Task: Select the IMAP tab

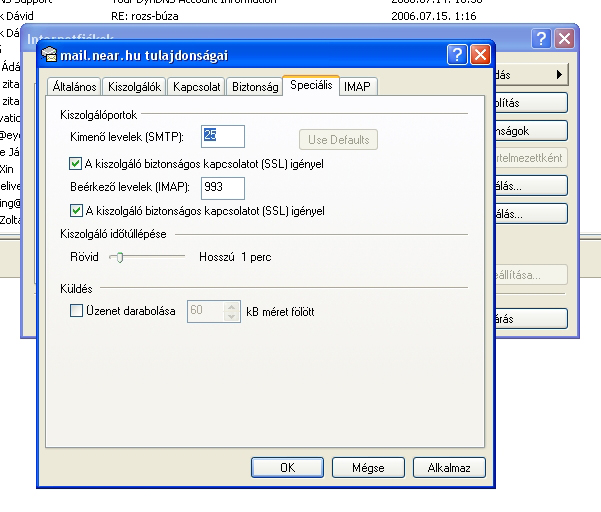Action: coord(356,87)
